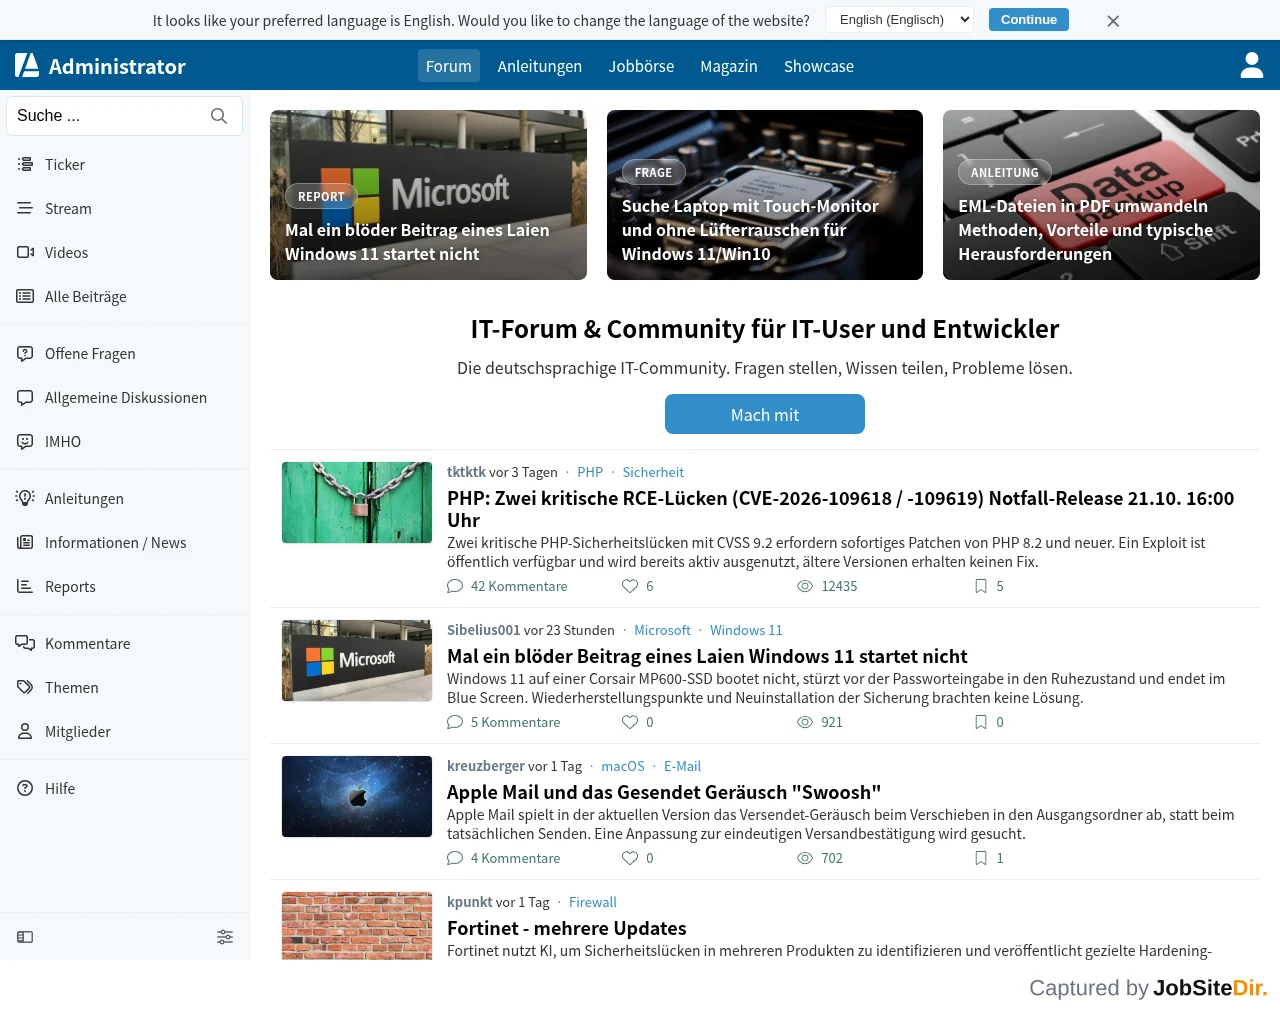Click the Administrator logo icon

(x=27, y=65)
